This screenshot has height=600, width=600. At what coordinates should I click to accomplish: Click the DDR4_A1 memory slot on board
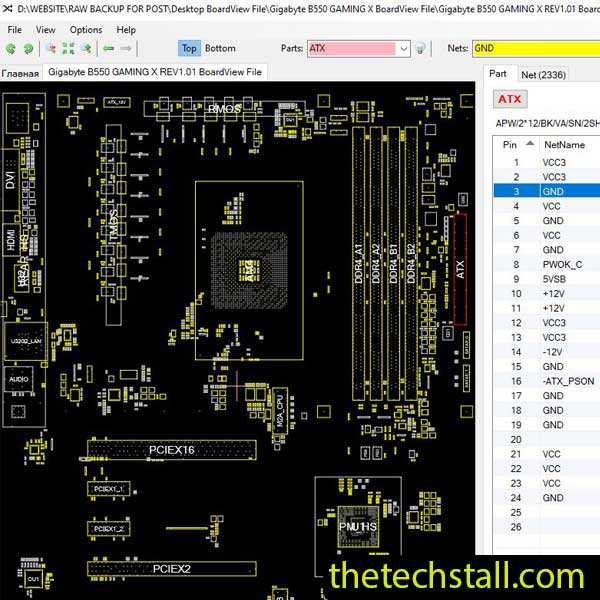pyautogui.click(x=359, y=264)
